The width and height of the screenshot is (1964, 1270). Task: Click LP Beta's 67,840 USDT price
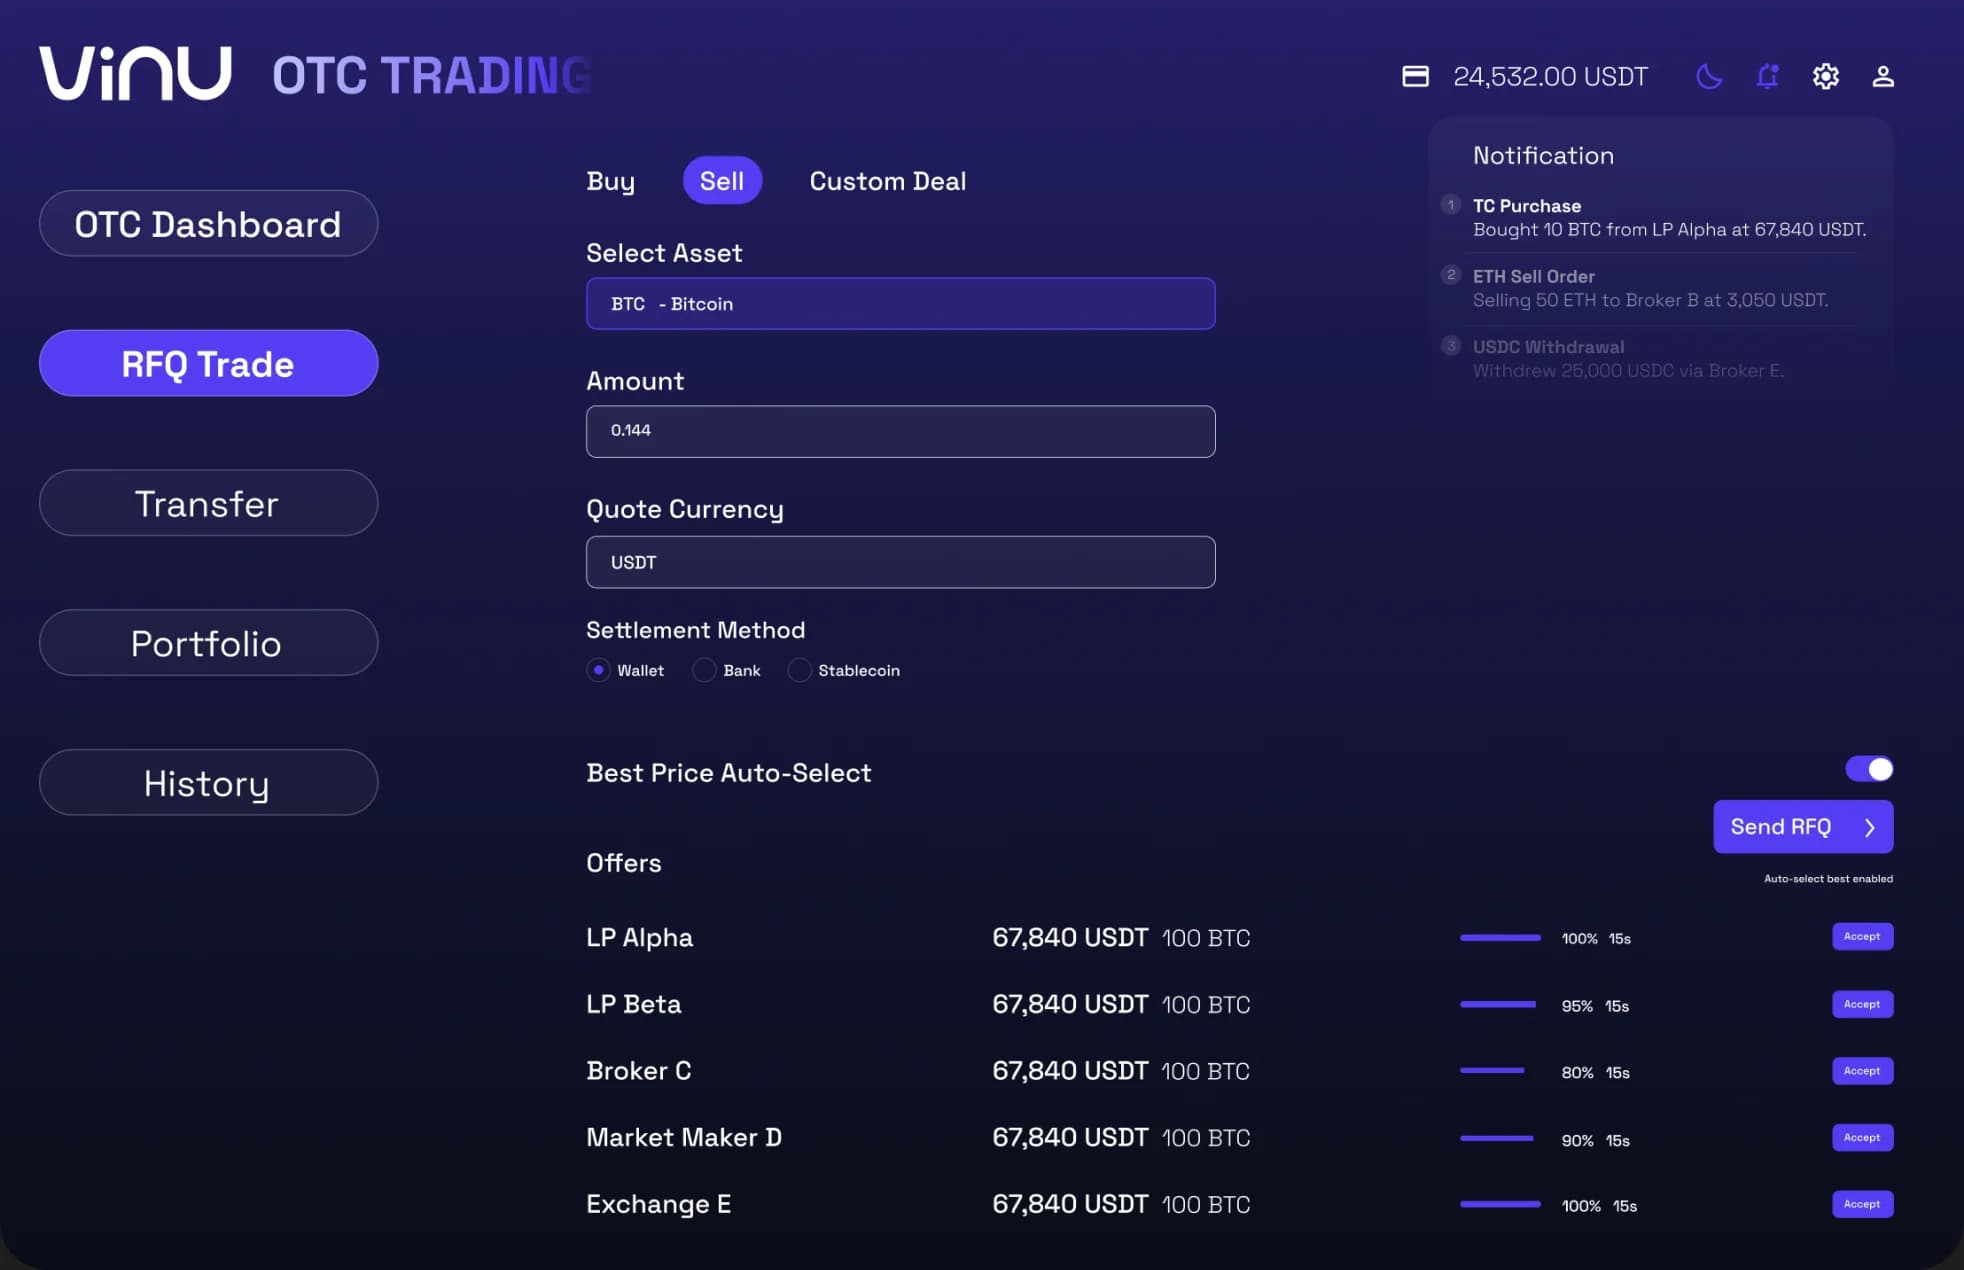click(x=1070, y=1004)
